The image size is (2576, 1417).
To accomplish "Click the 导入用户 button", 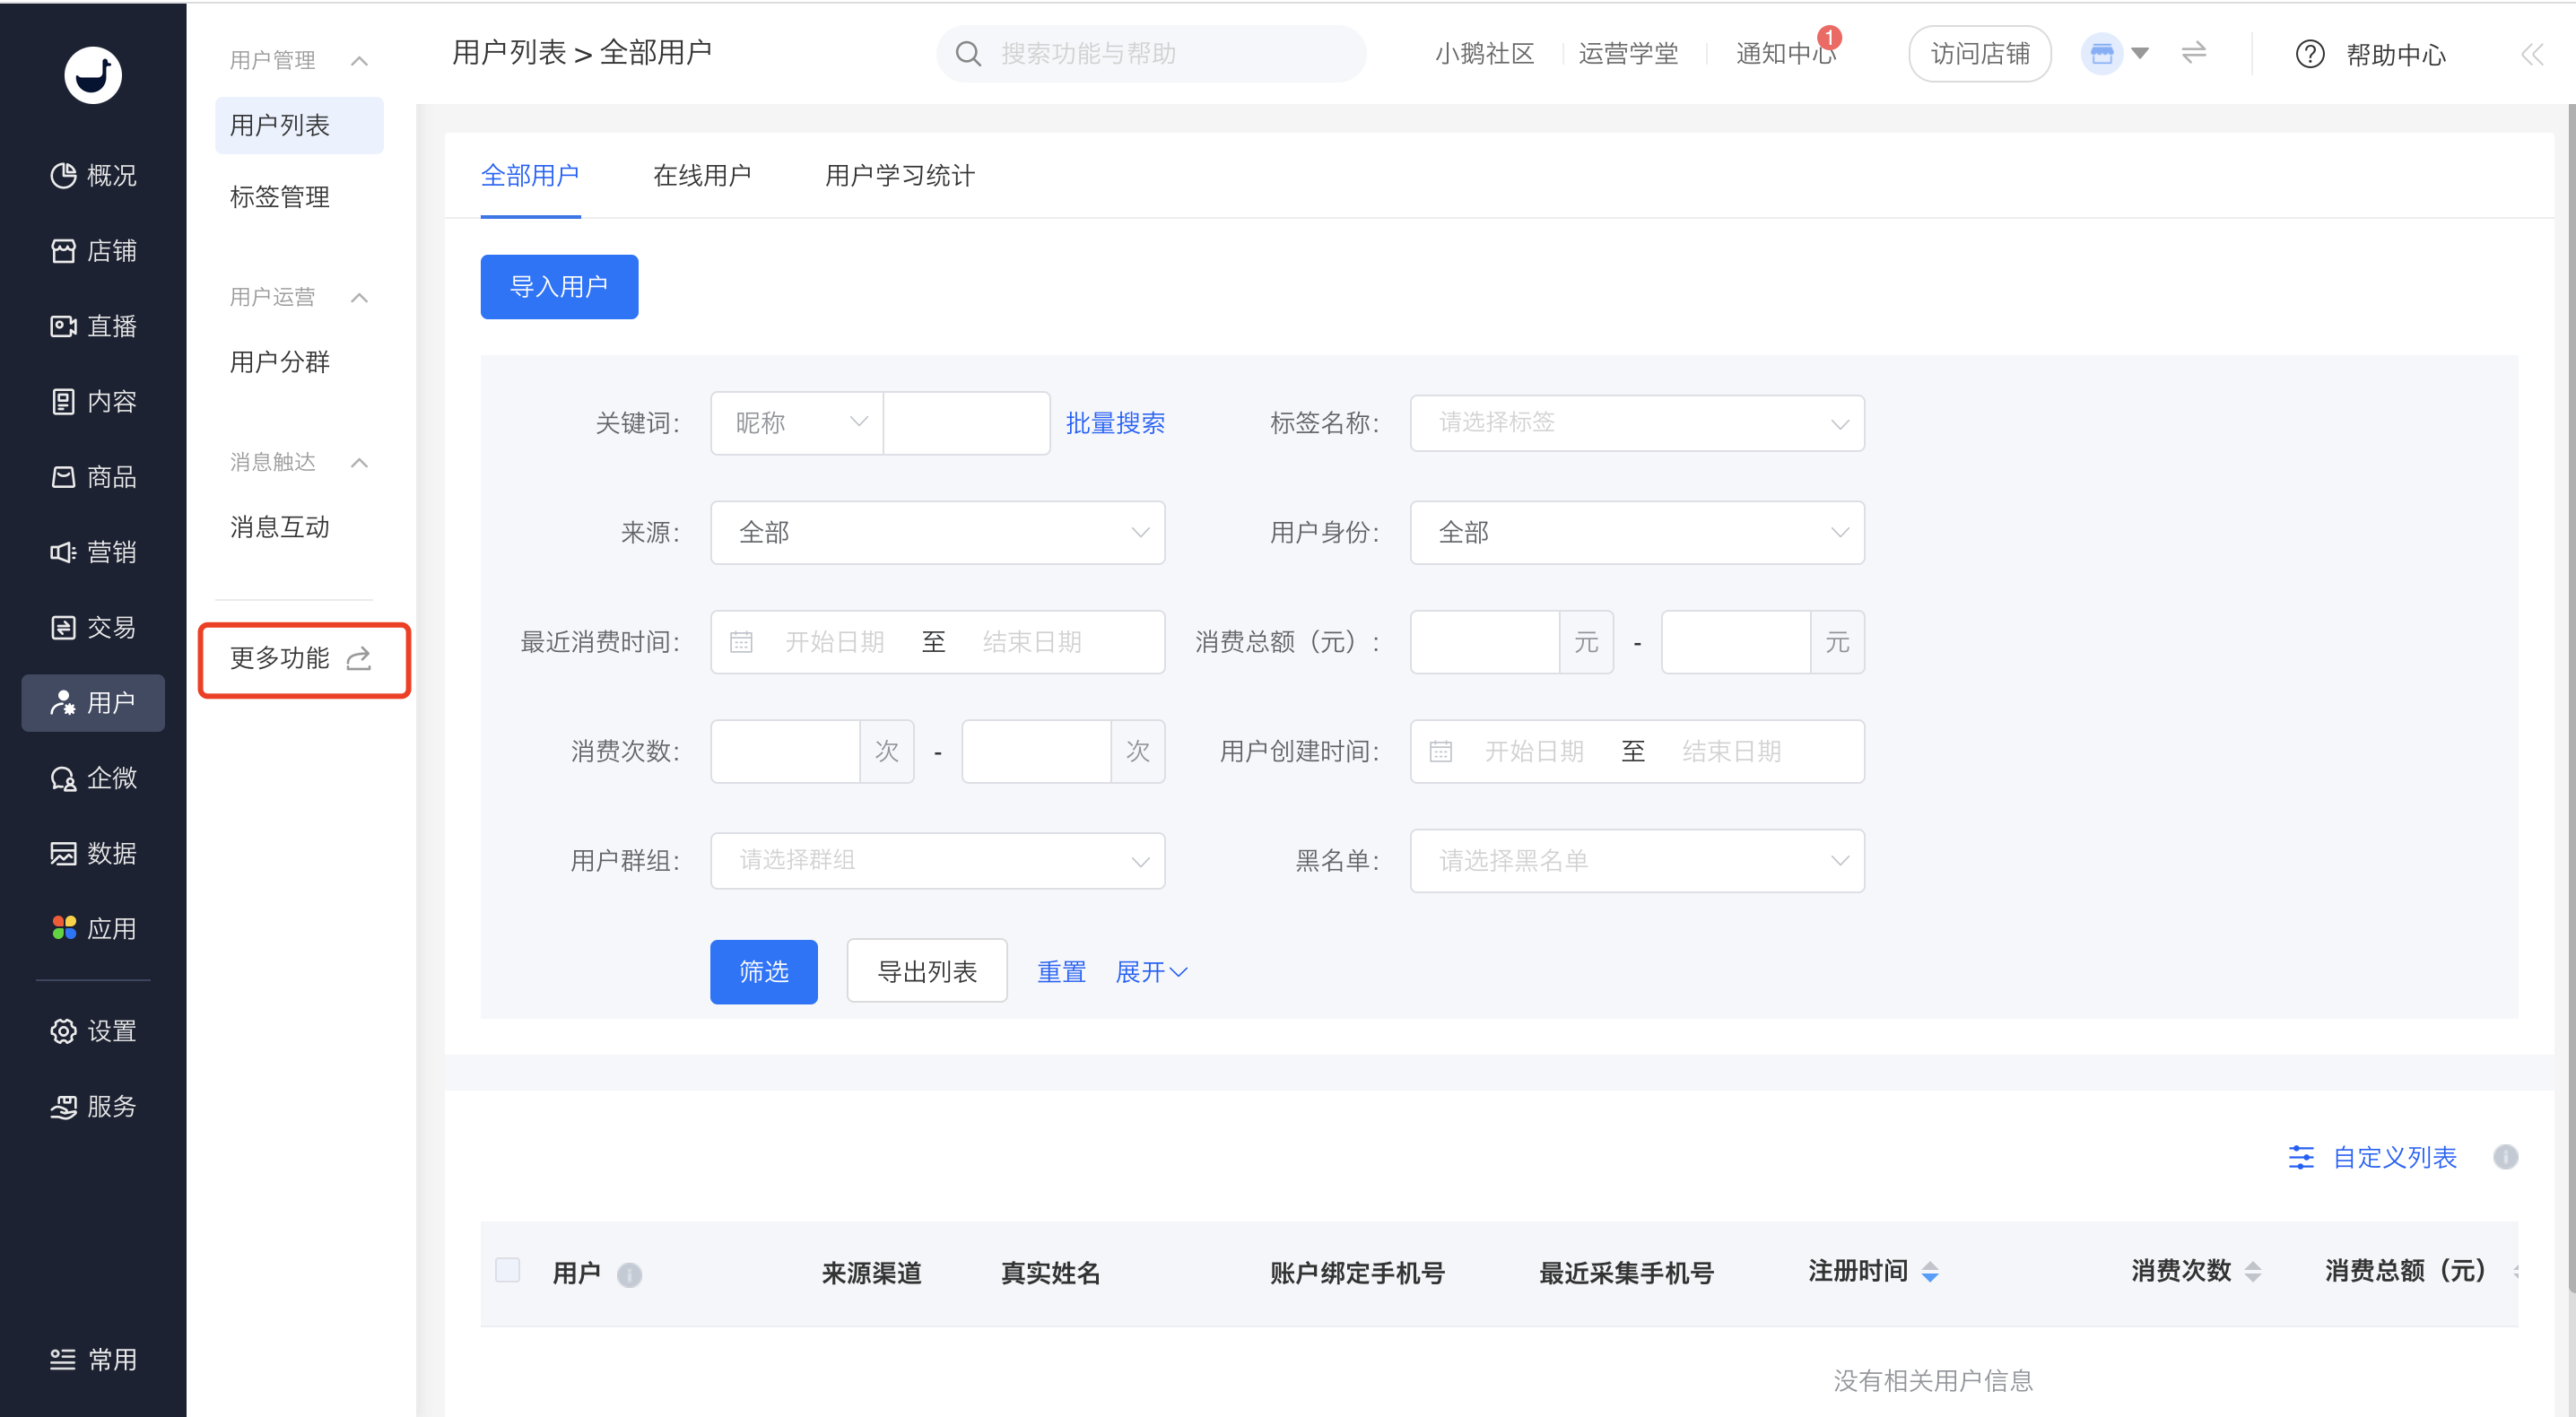I will point(559,287).
